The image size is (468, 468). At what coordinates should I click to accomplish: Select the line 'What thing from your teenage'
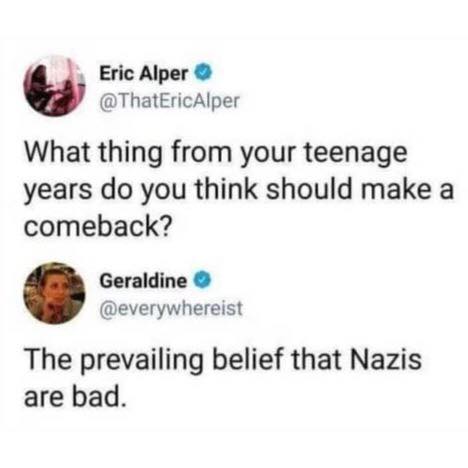pos(216,154)
